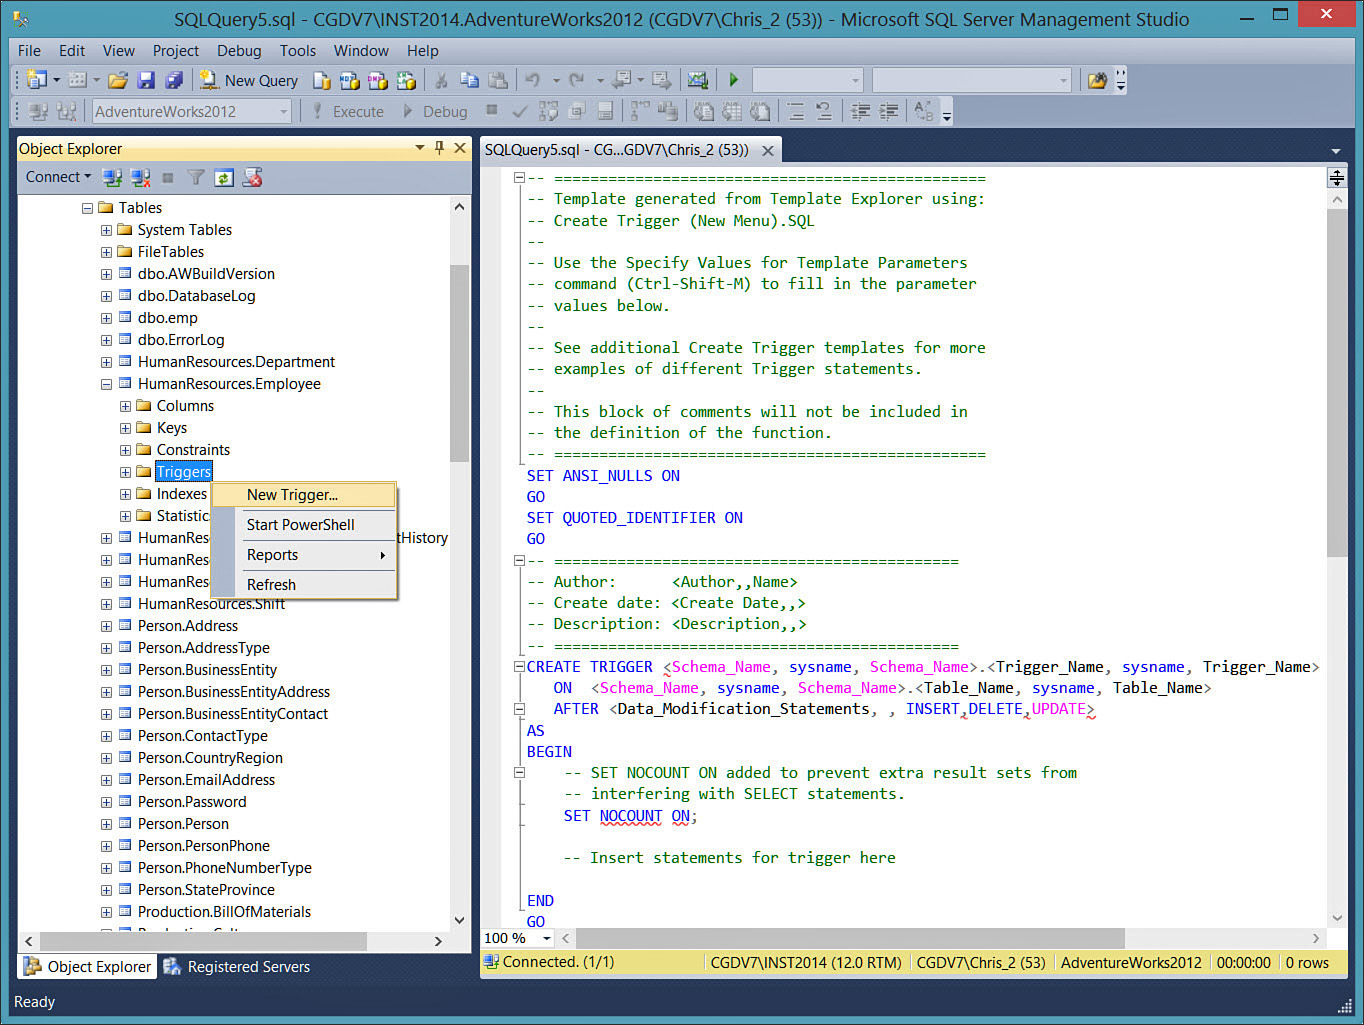The width and height of the screenshot is (1364, 1025).
Task: Choose New Trigger... from the context menu
Action: click(304, 495)
